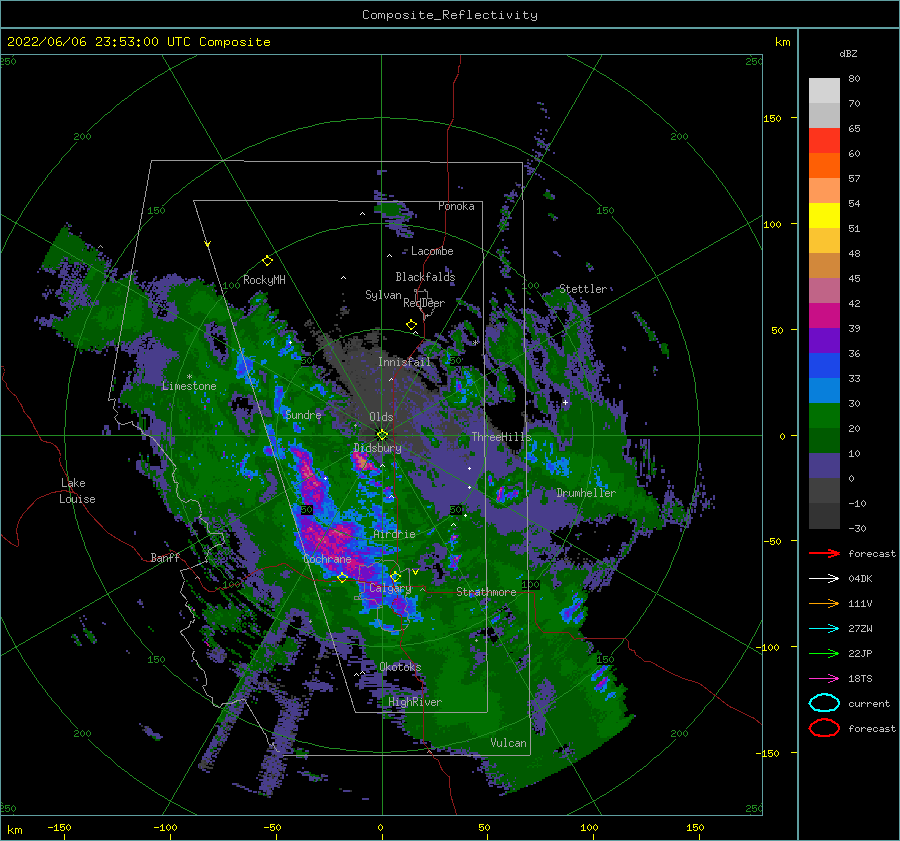The image size is (900, 841).
Task: Click the Lake Louise label
Action: click(x=77, y=491)
